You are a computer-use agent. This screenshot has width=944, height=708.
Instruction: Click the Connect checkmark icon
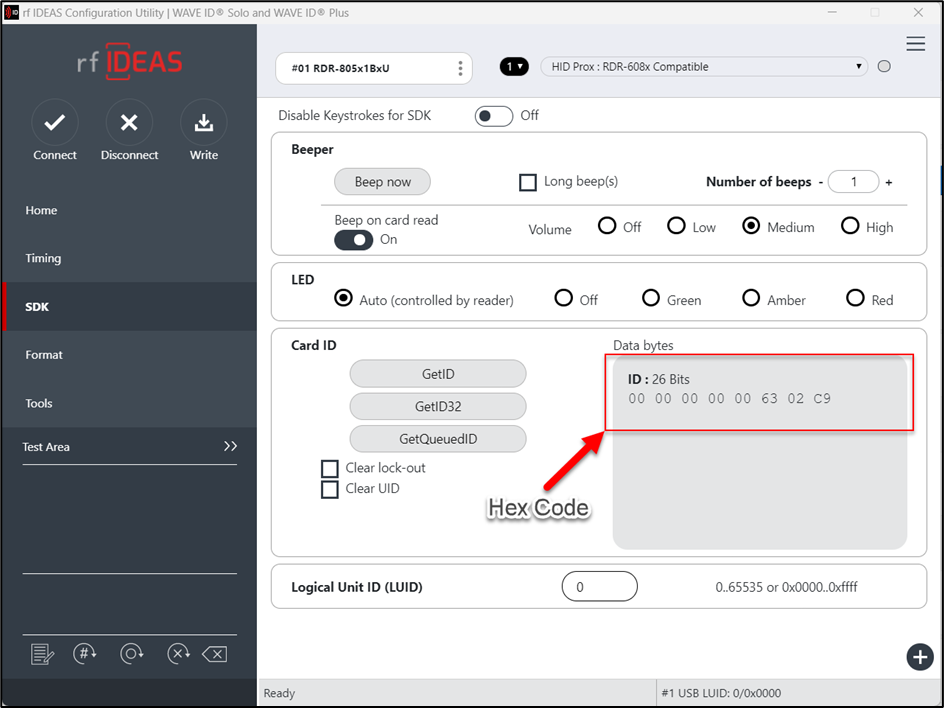[55, 122]
